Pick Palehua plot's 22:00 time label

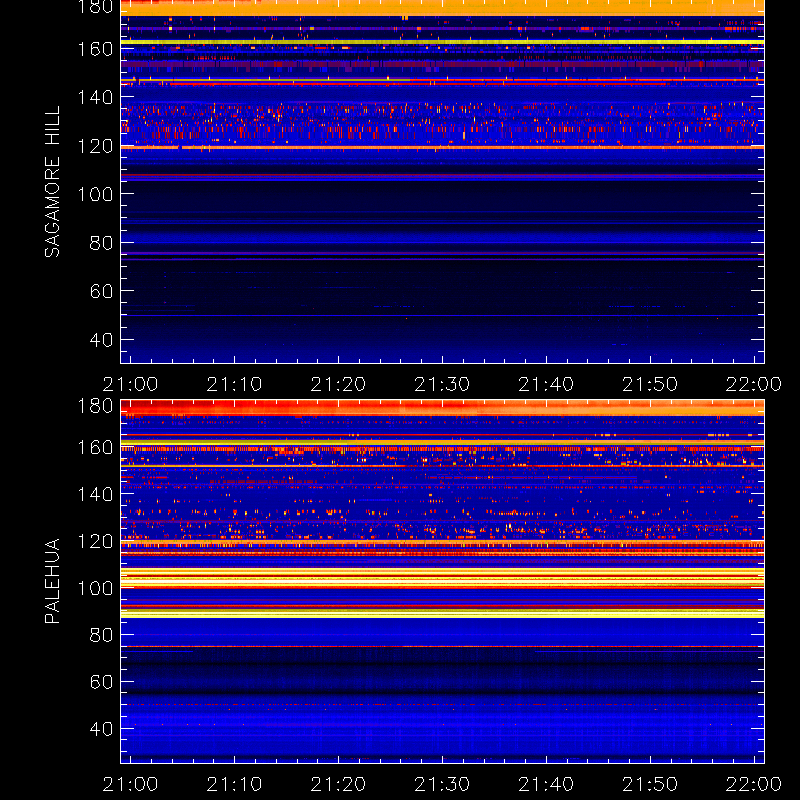(x=754, y=784)
